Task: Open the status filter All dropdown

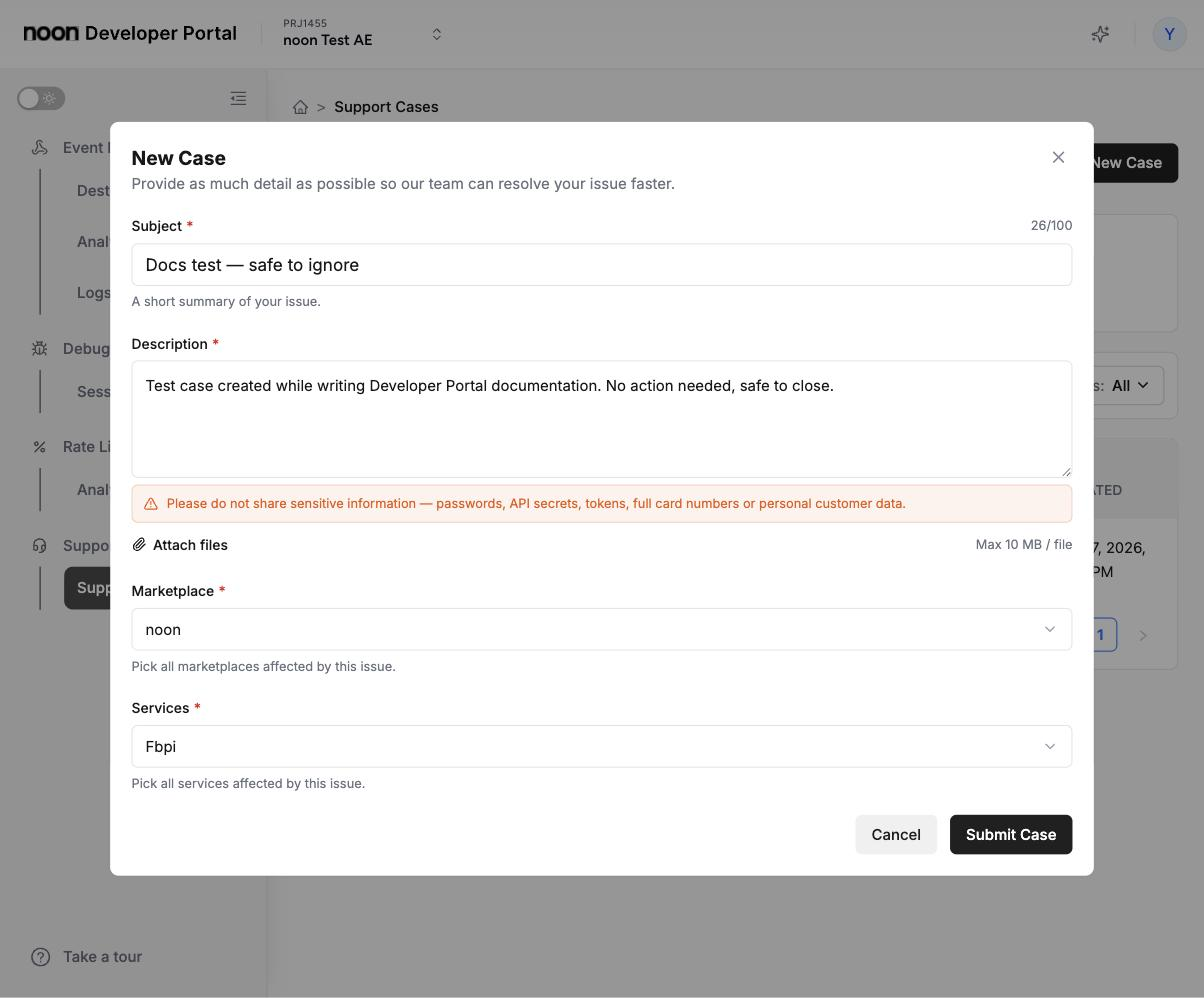Action: (1130, 385)
